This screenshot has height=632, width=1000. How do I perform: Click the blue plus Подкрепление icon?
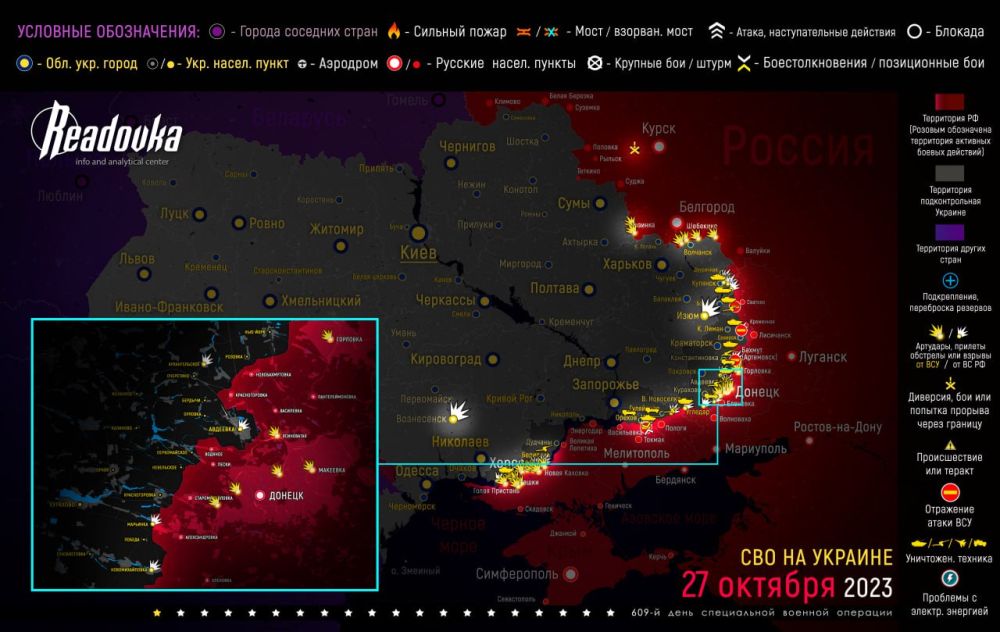(x=950, y=281)
